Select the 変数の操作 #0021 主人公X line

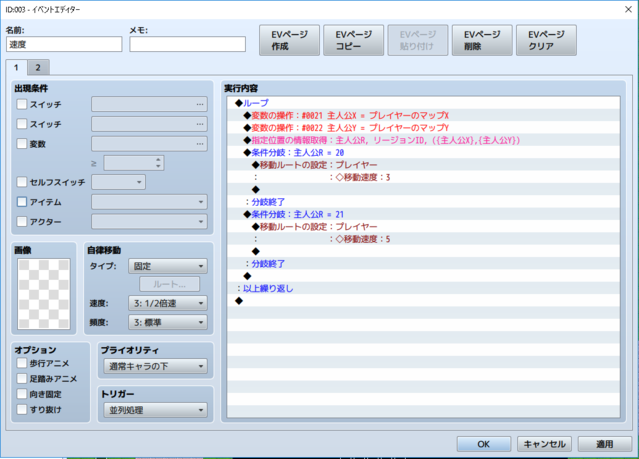tap(423, 115)
